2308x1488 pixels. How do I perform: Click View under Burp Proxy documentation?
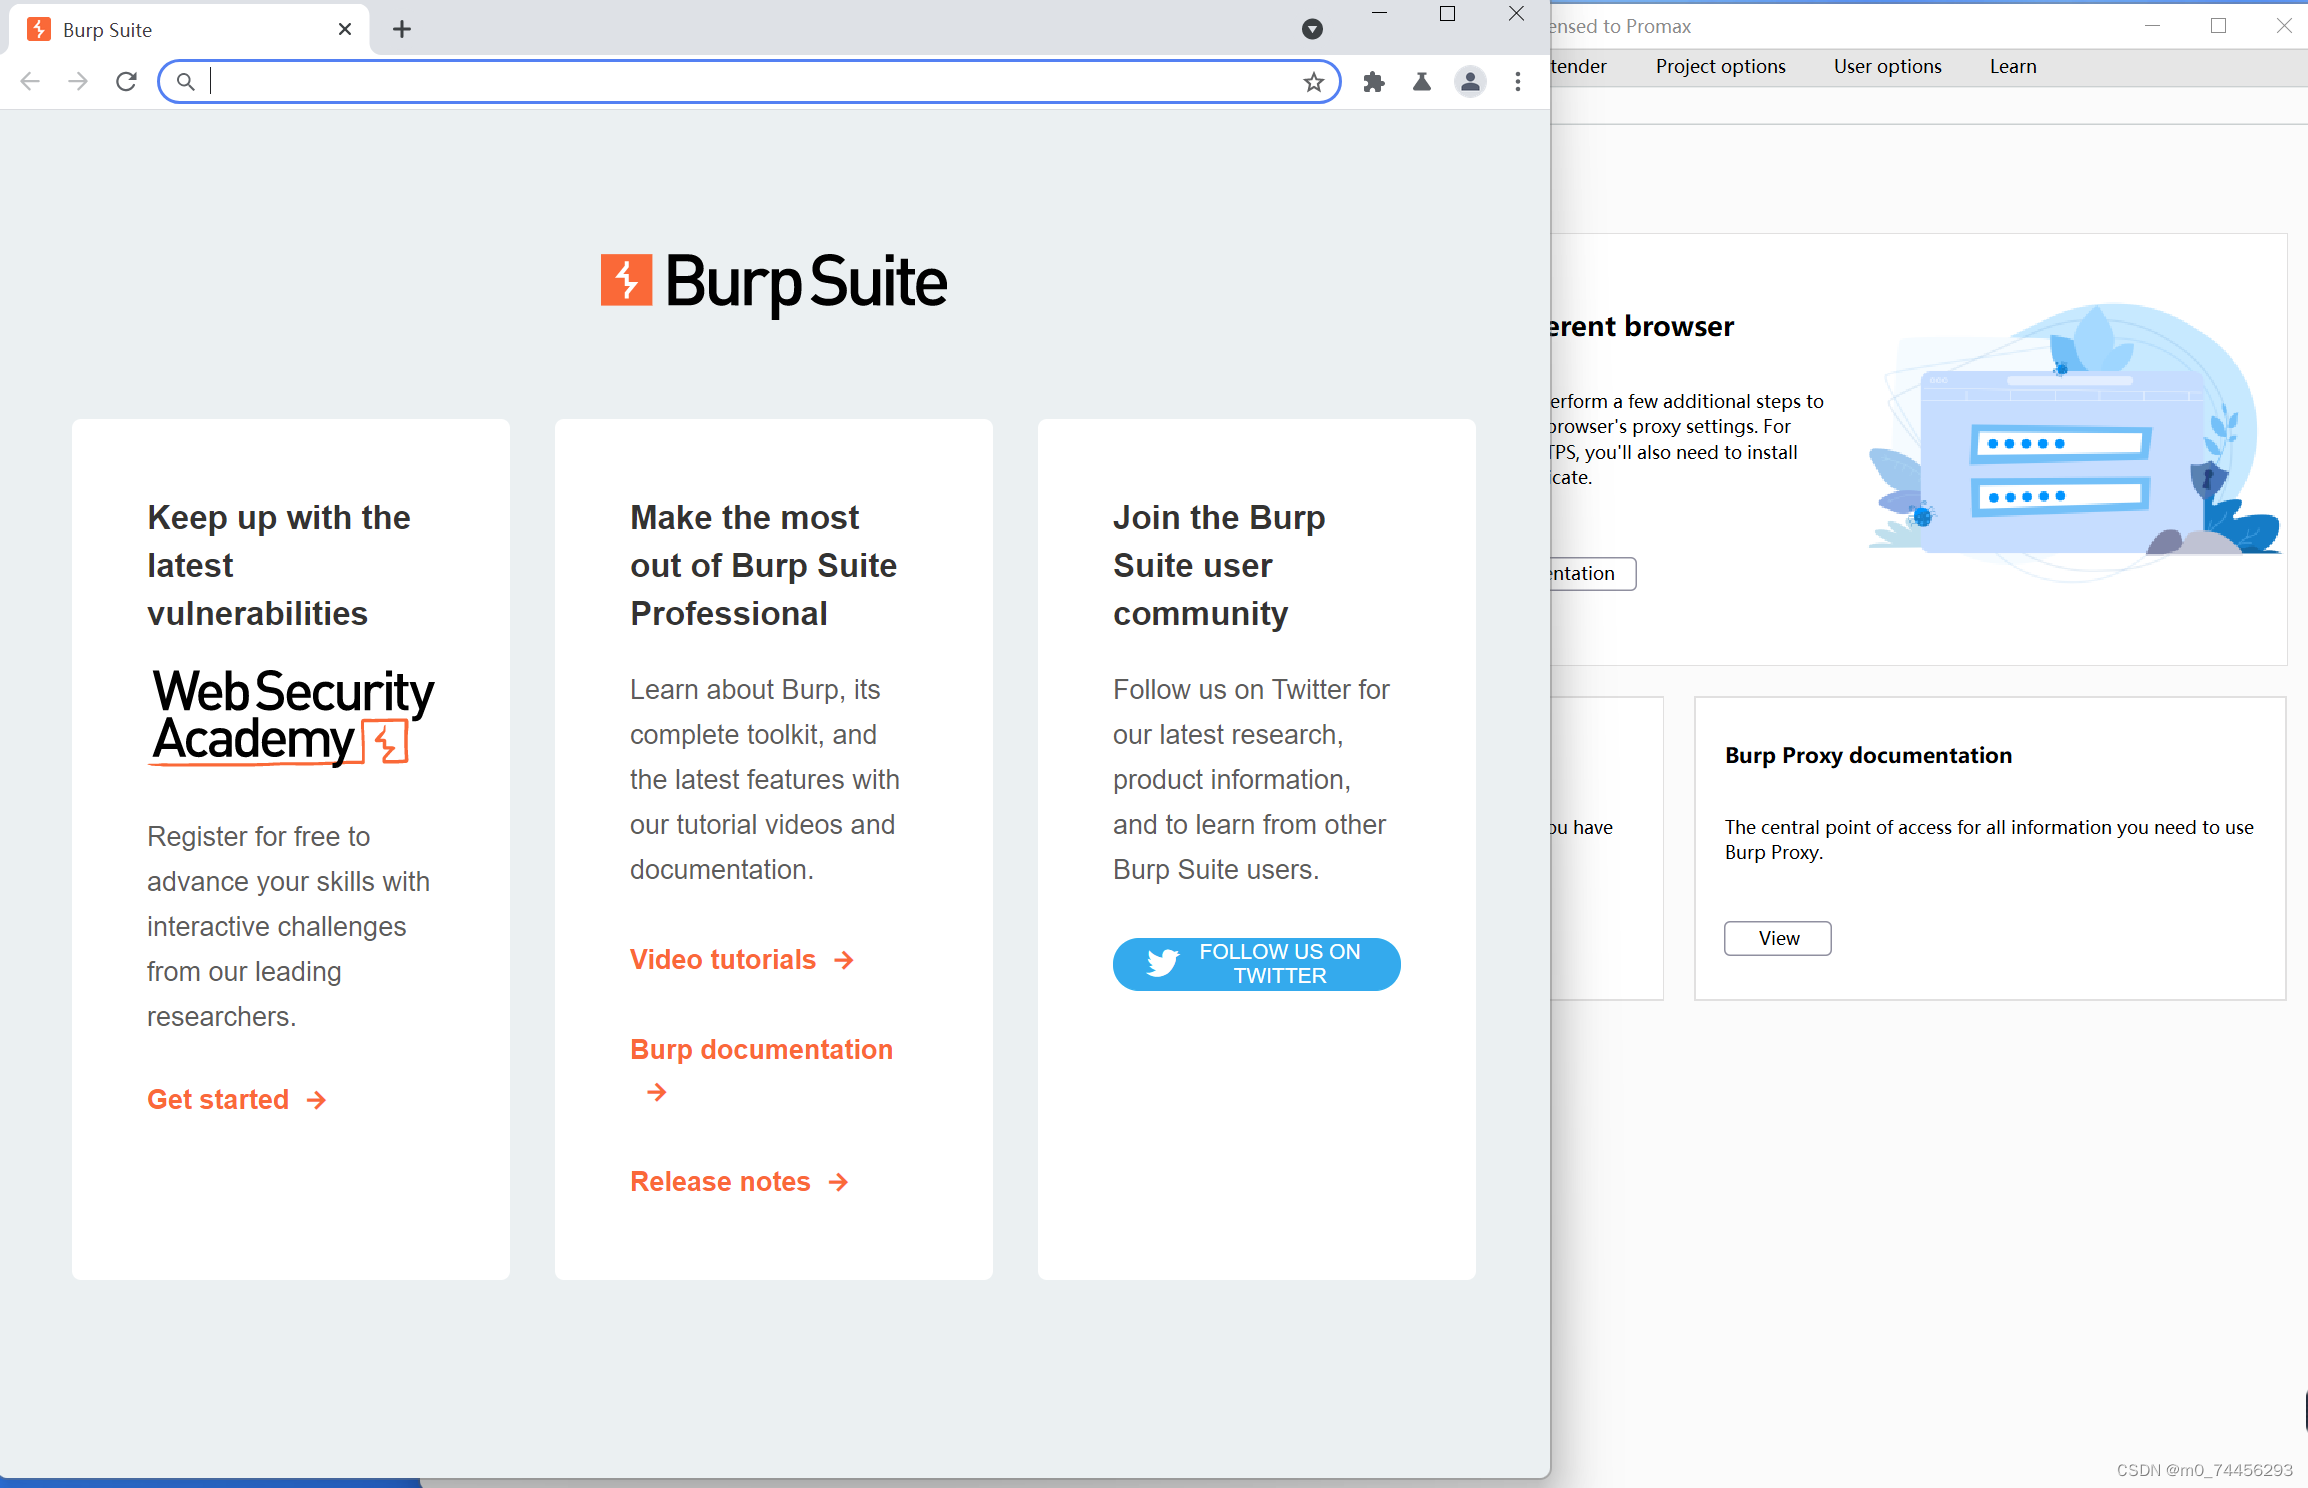[x=1777, y=938]
